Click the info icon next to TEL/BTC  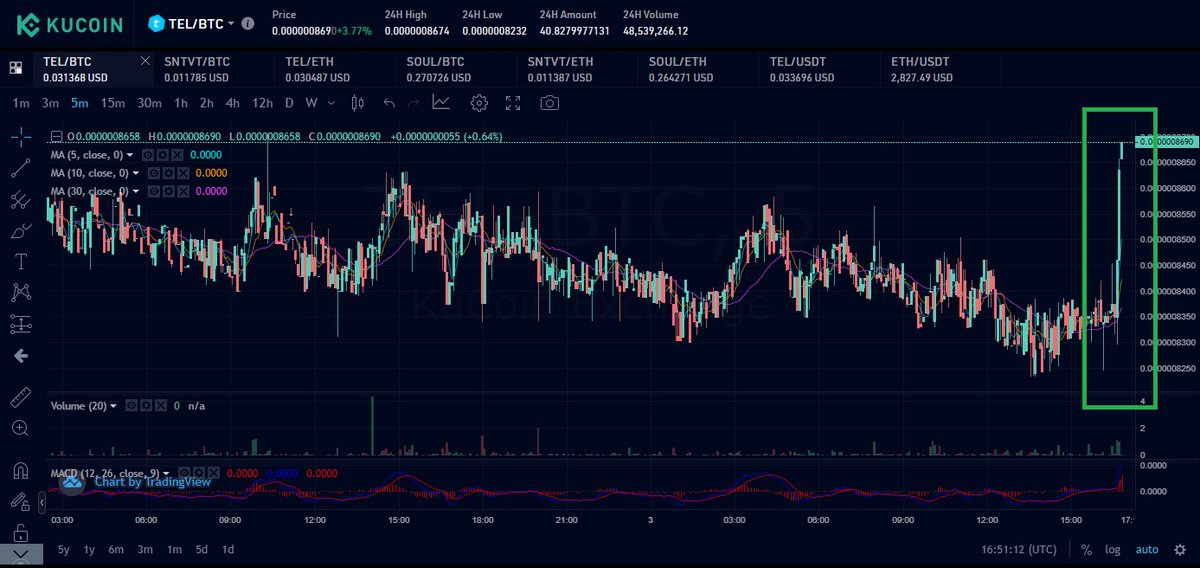[x=248, y=22]
